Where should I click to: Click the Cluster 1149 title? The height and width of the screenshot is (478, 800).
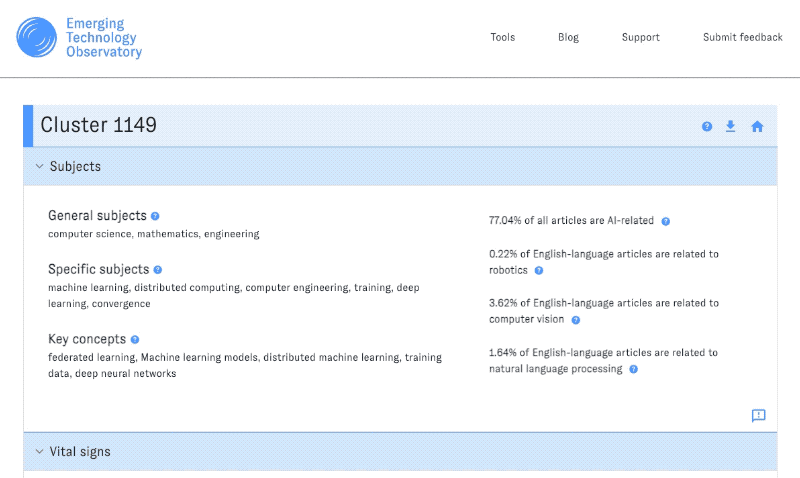point(98,126)
